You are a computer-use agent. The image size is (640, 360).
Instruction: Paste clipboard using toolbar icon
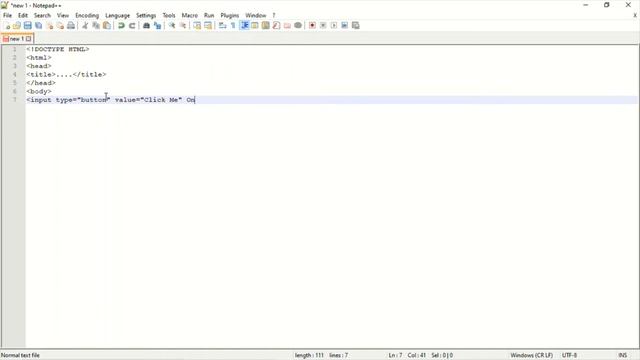click(107, 26)
